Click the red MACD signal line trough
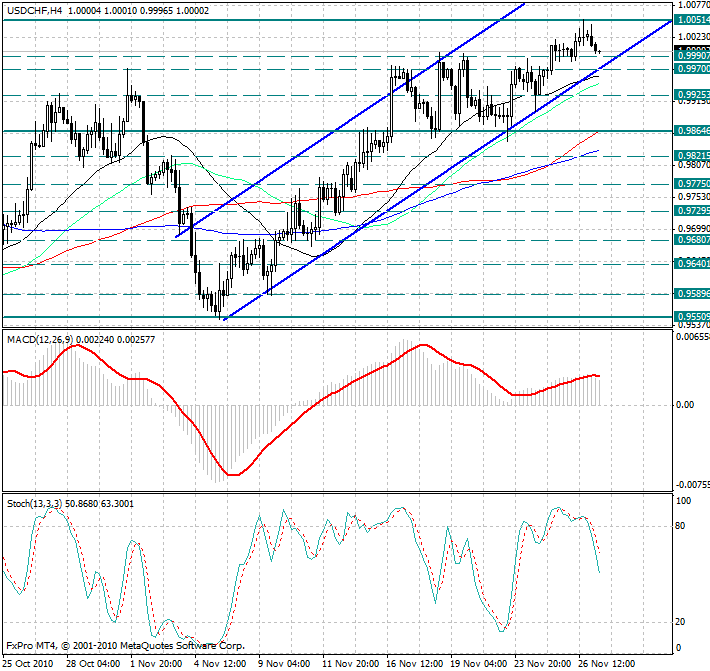This screenshot has width=710, height=671. pyautogui.click(x=233, y=474)
